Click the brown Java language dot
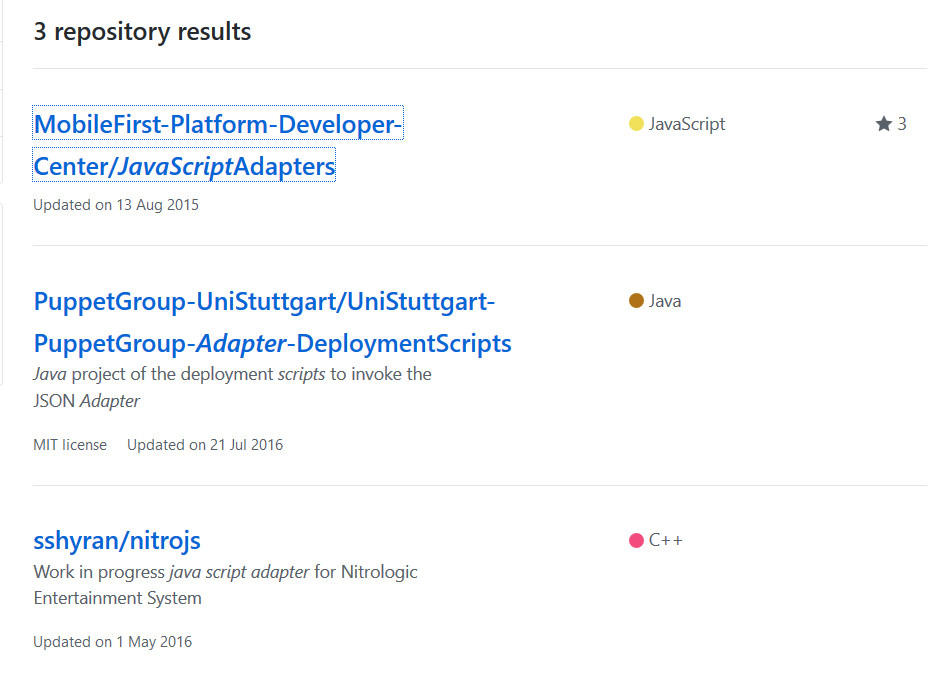 click(x=636, y=301)
